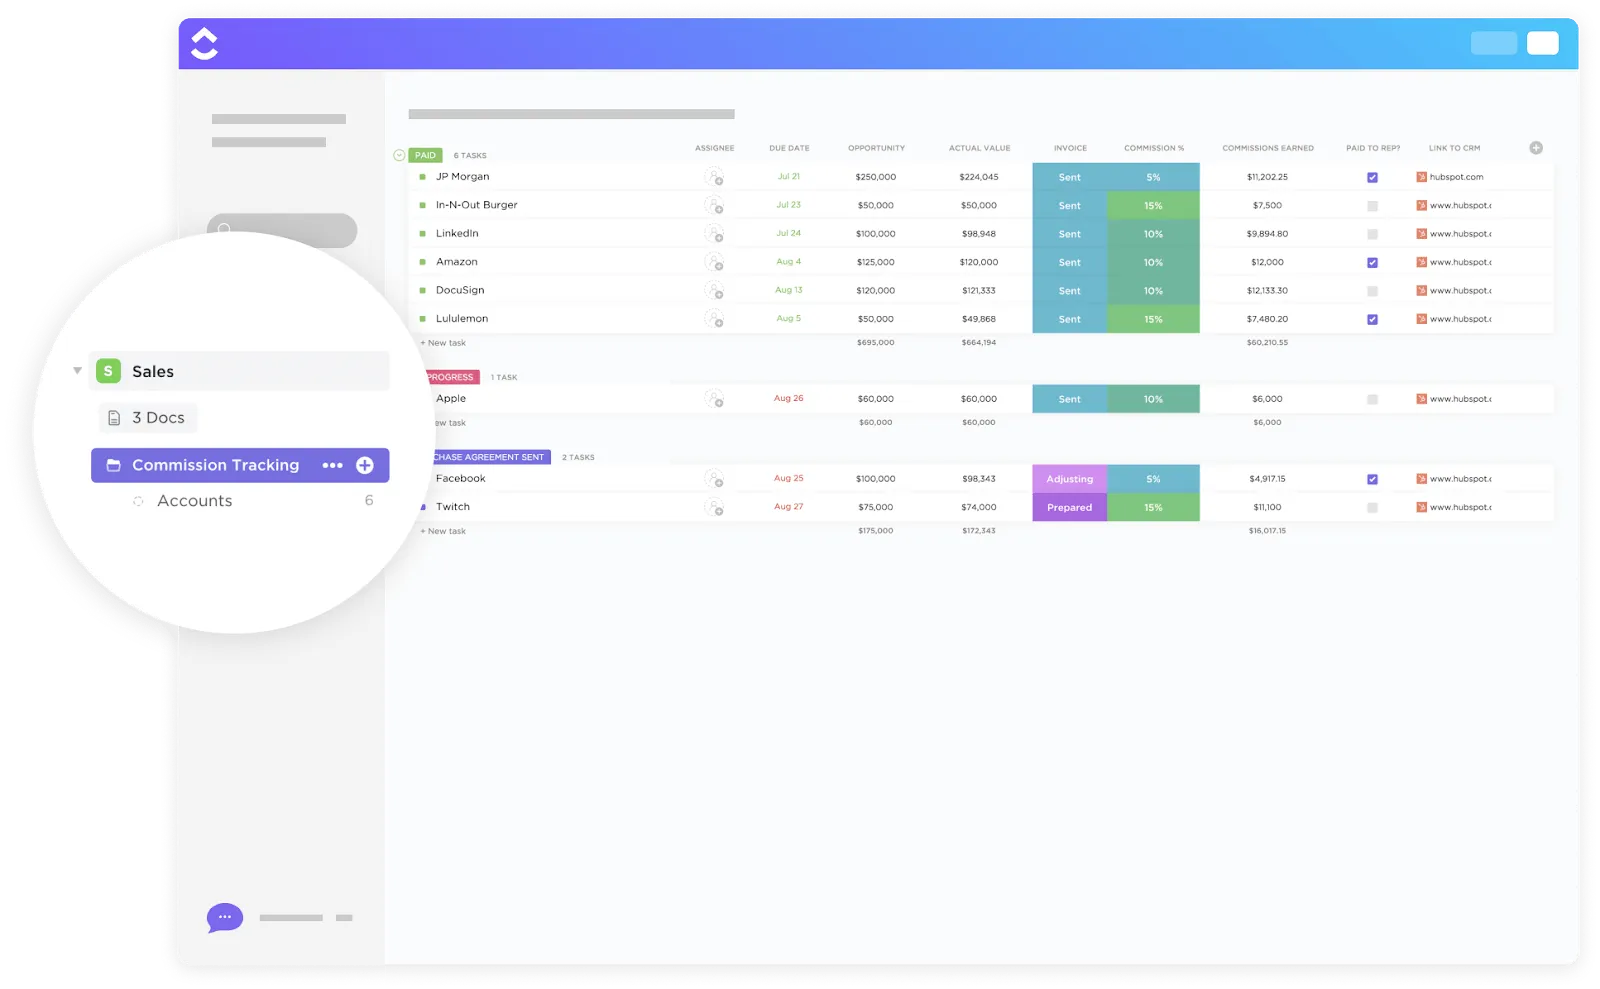Add an assignee to the Twitch task

point(714,507)
